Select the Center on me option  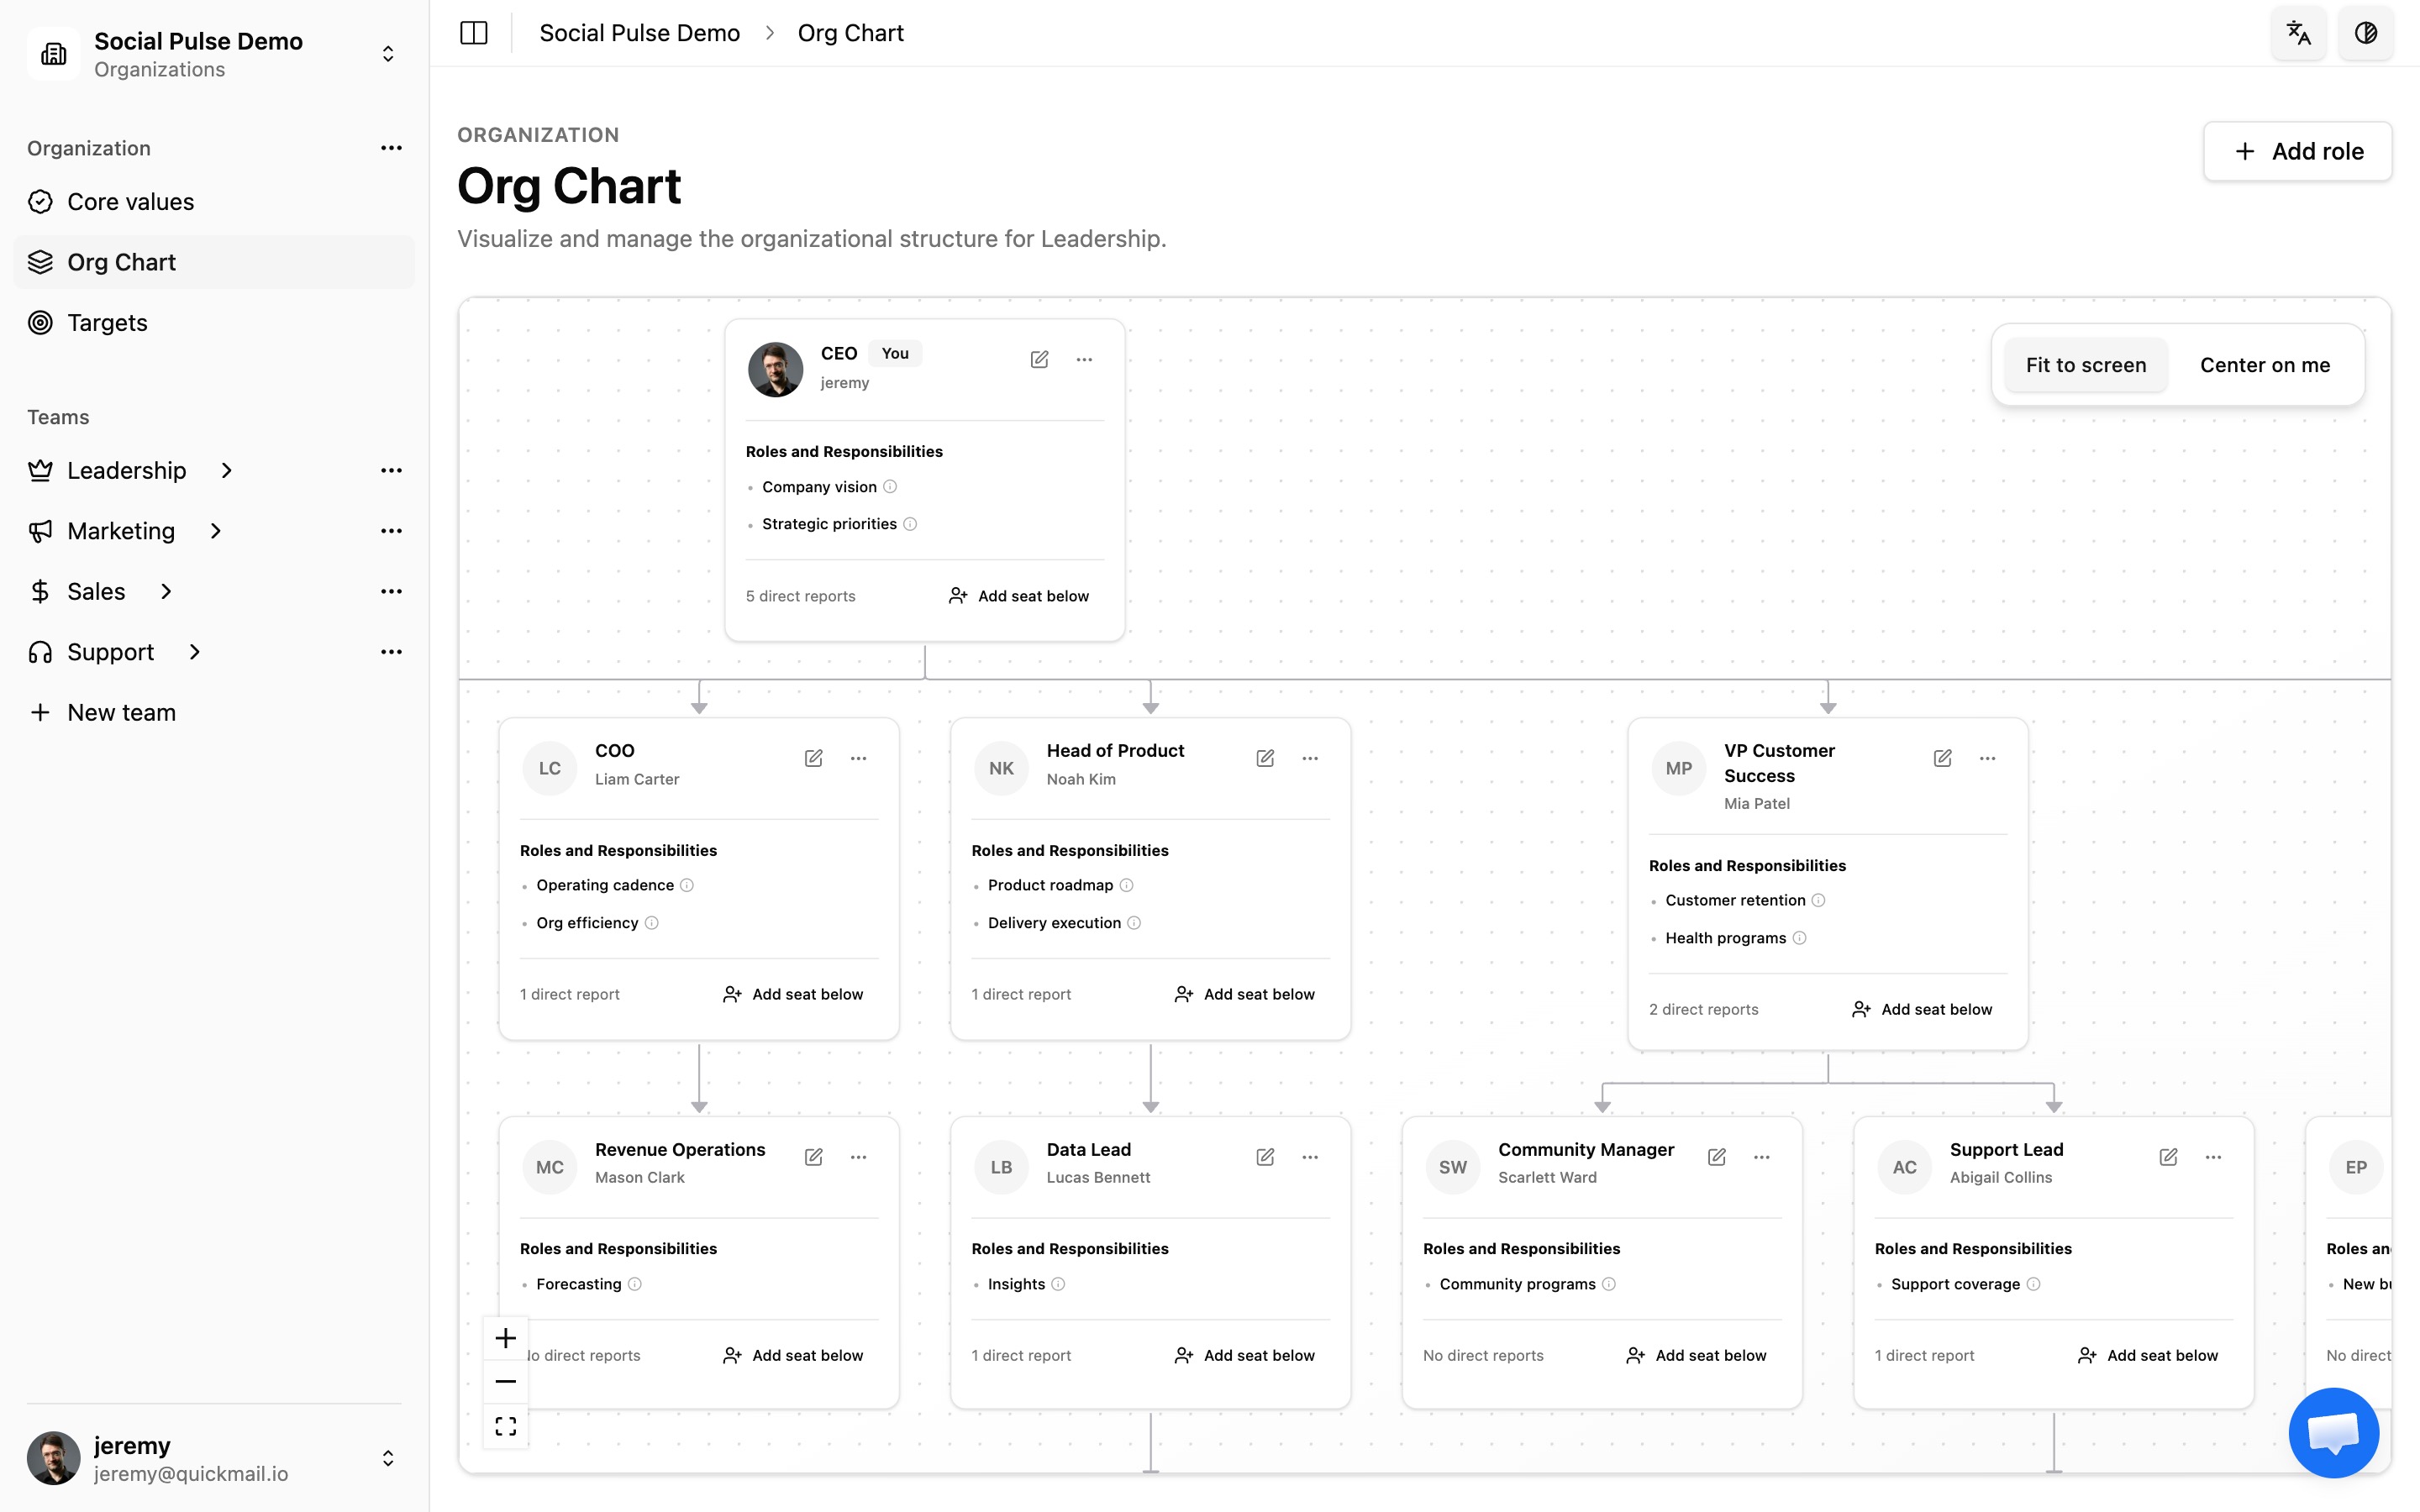pos(2264,365)
